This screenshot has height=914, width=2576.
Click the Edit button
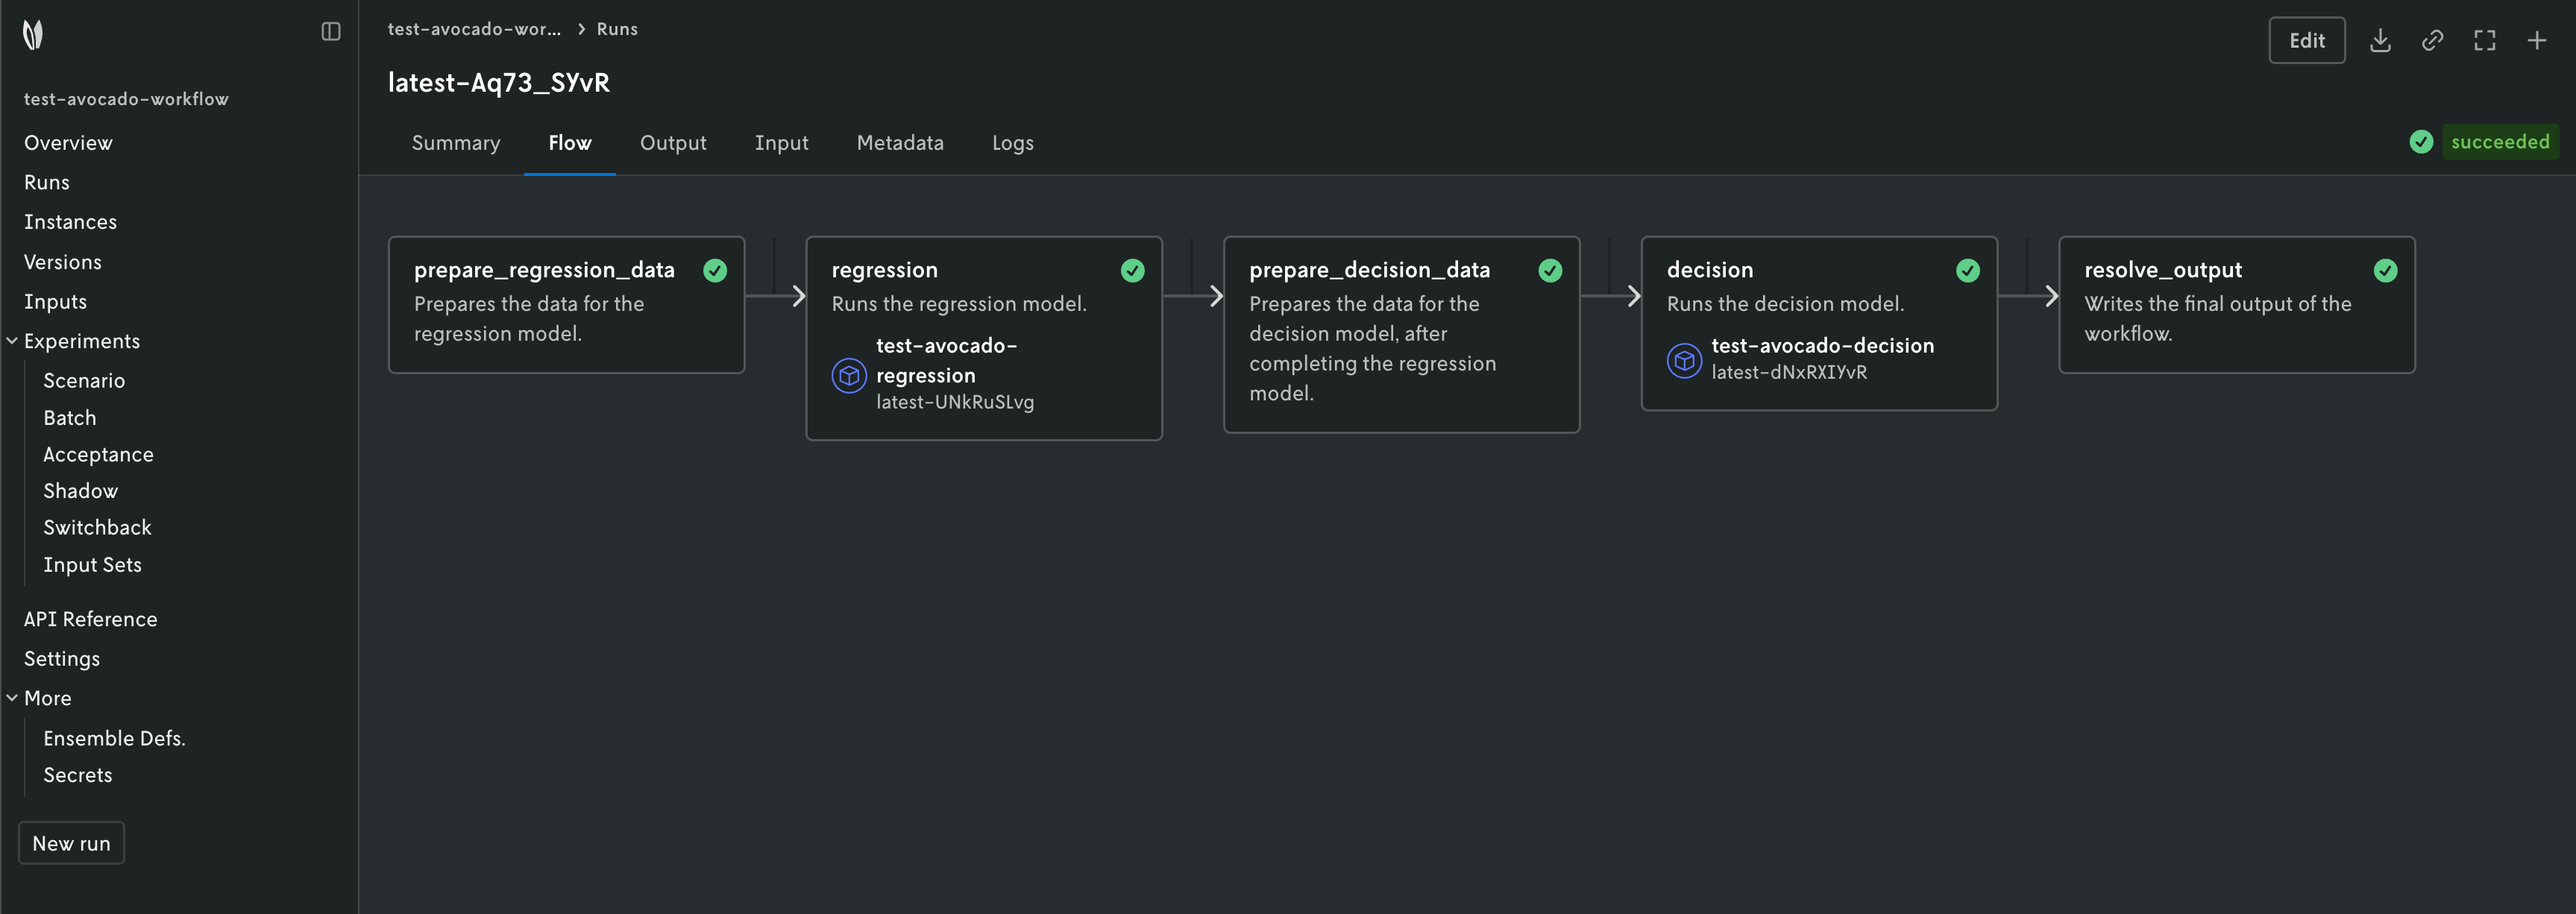2306,40
